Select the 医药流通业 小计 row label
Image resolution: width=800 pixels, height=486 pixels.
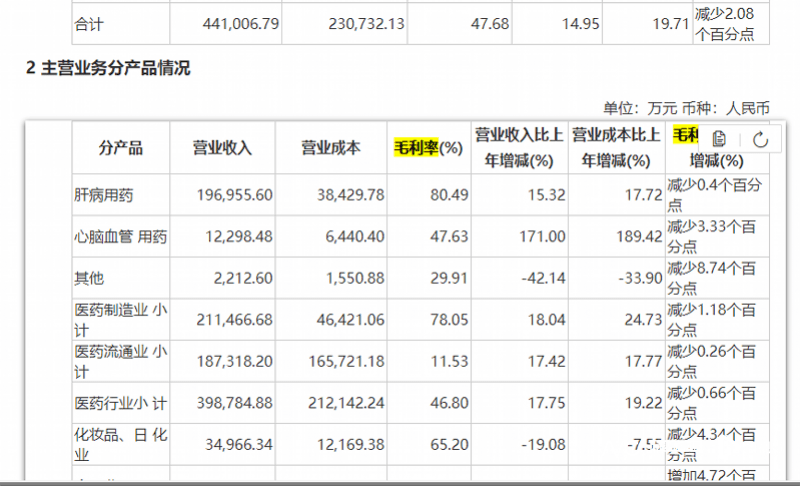click(x=120, y=362)
